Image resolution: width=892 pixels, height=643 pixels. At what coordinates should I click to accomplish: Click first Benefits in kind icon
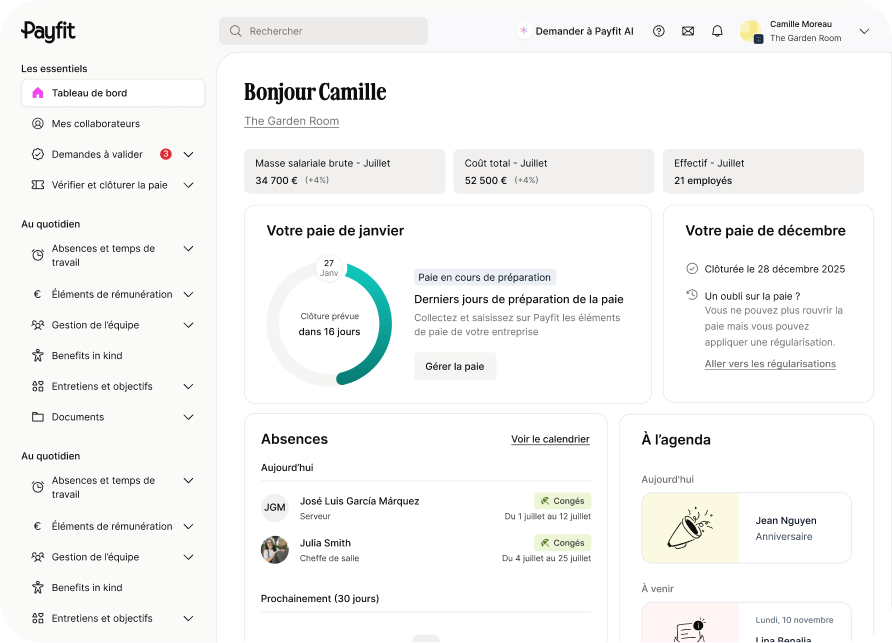pos(38,356)
